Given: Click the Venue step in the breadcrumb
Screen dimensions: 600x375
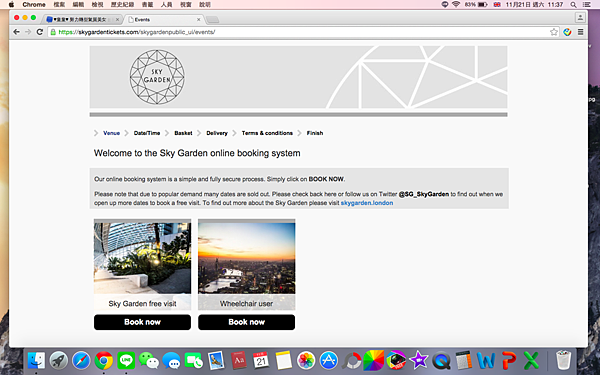Looking at the screenshot, I should click(x=111, y=133).
